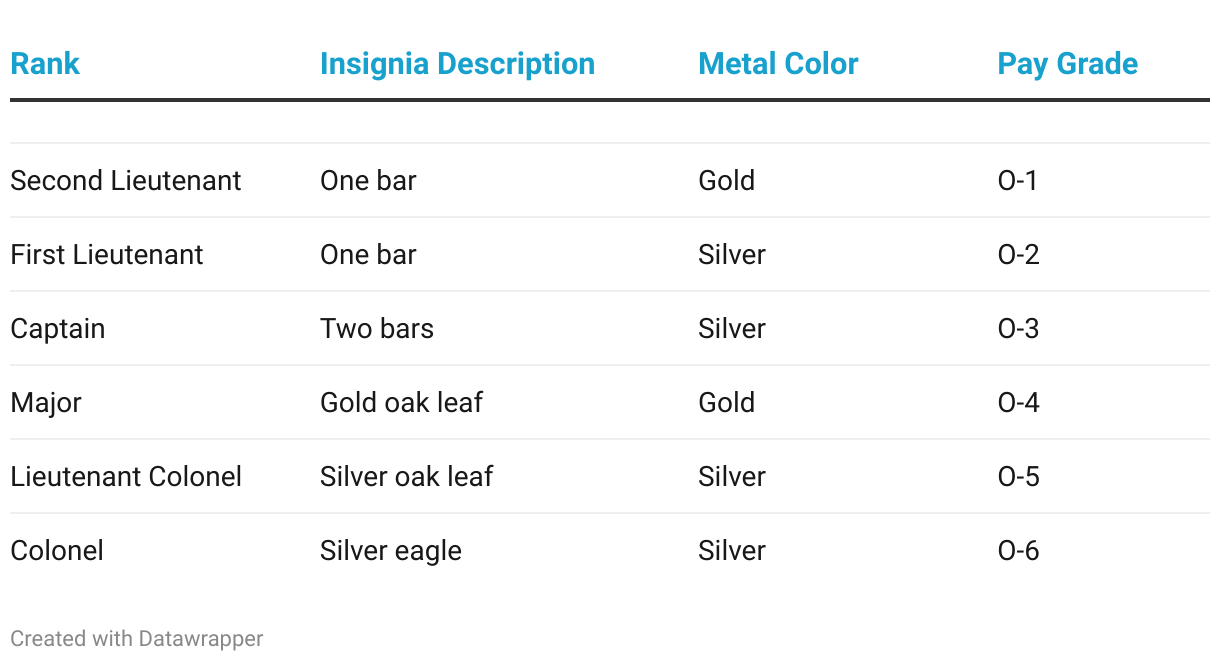Screen dimensions: 1220x662
Task: Open the Created with Datawrapper link
Action: tap(137, 638)
